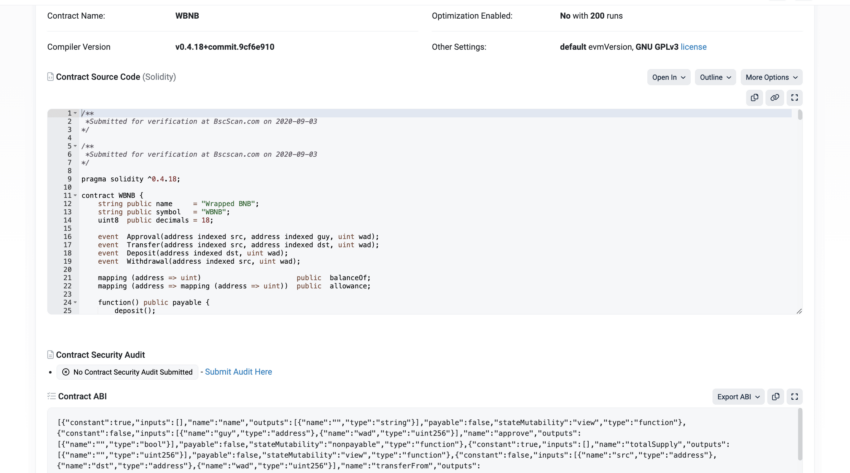
Task: Click the event Transfer code line
Action: (x=239, y=245)
